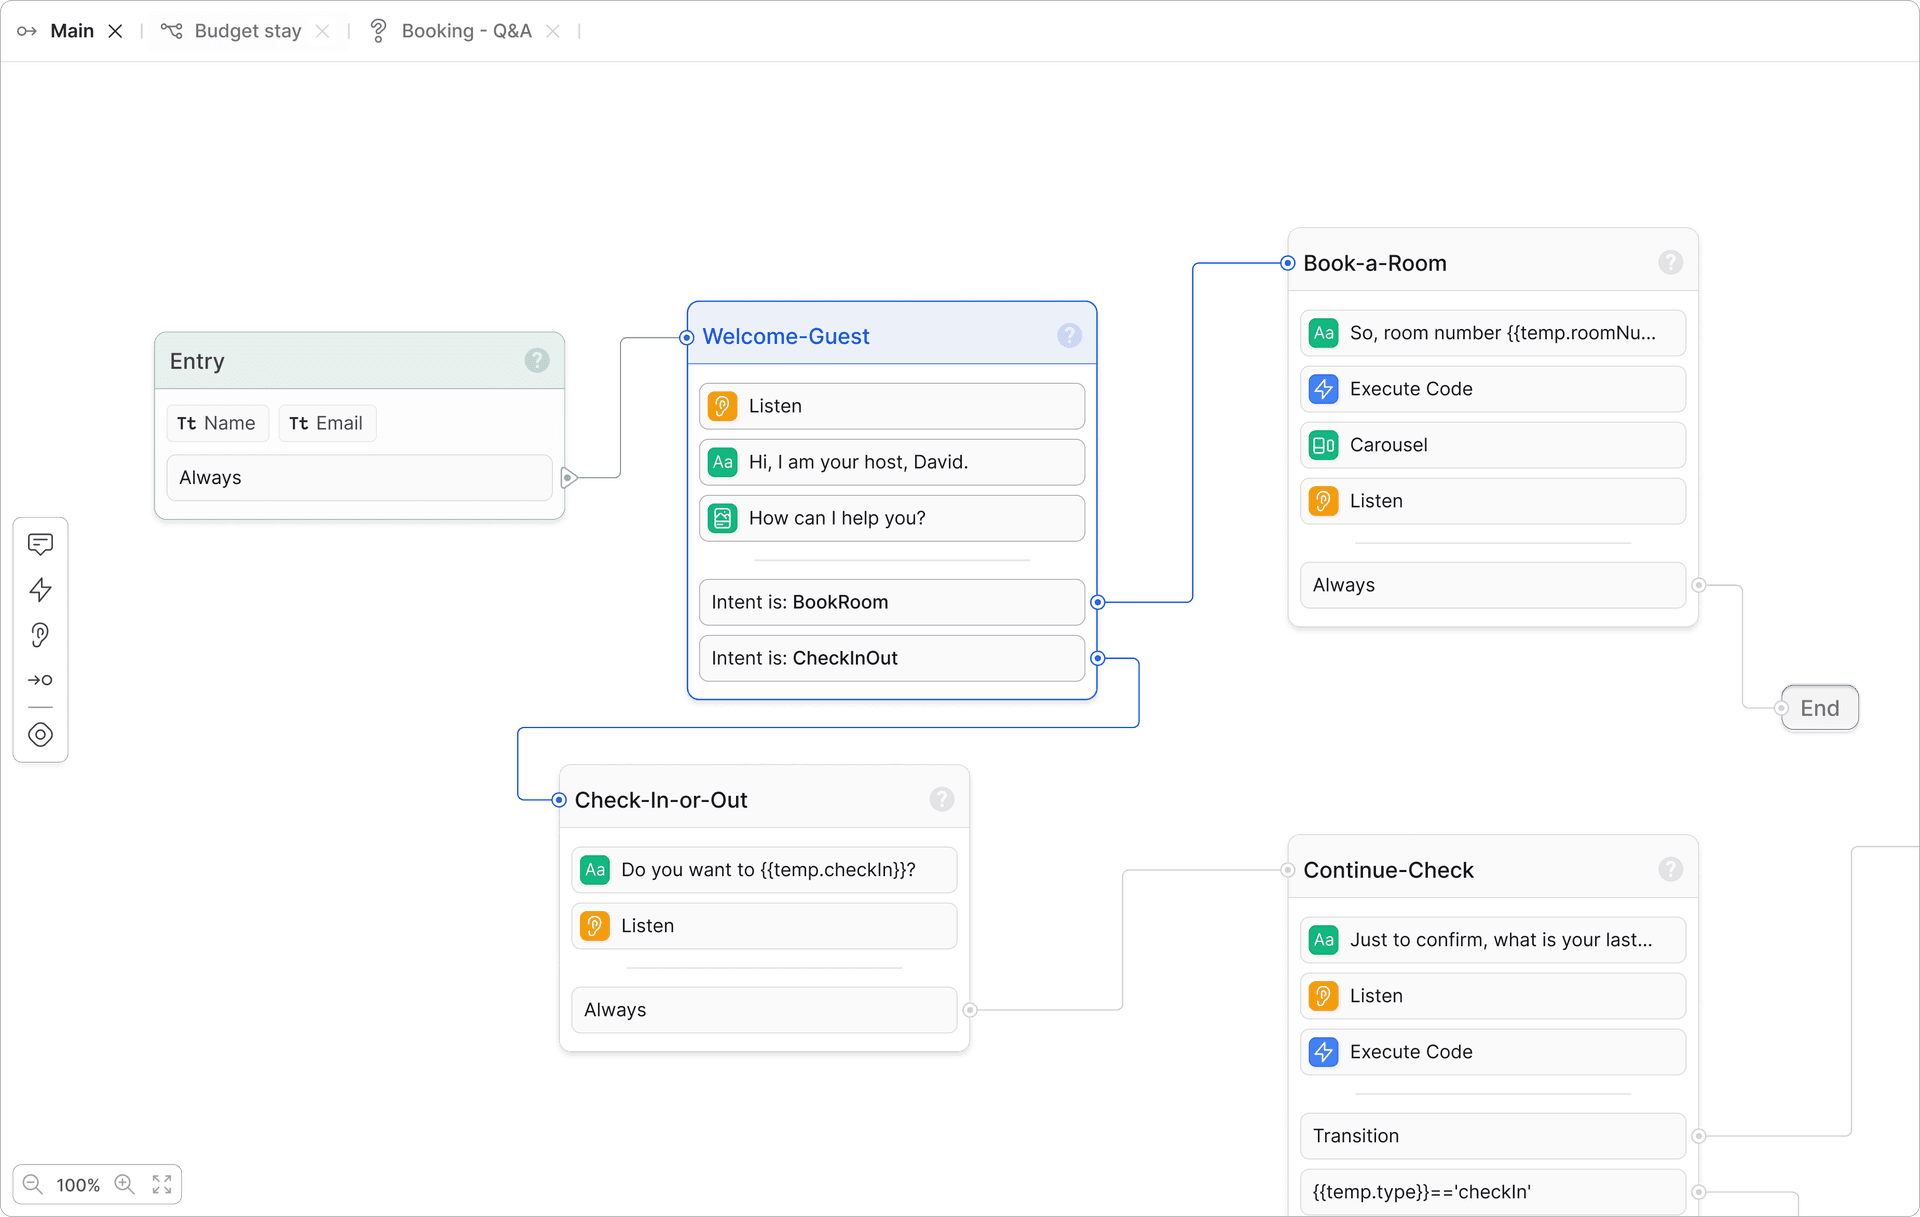
Task: Click the text message icon next to 'Just to confirm'
Action: pyautogui.click(x=1322, y=939)
